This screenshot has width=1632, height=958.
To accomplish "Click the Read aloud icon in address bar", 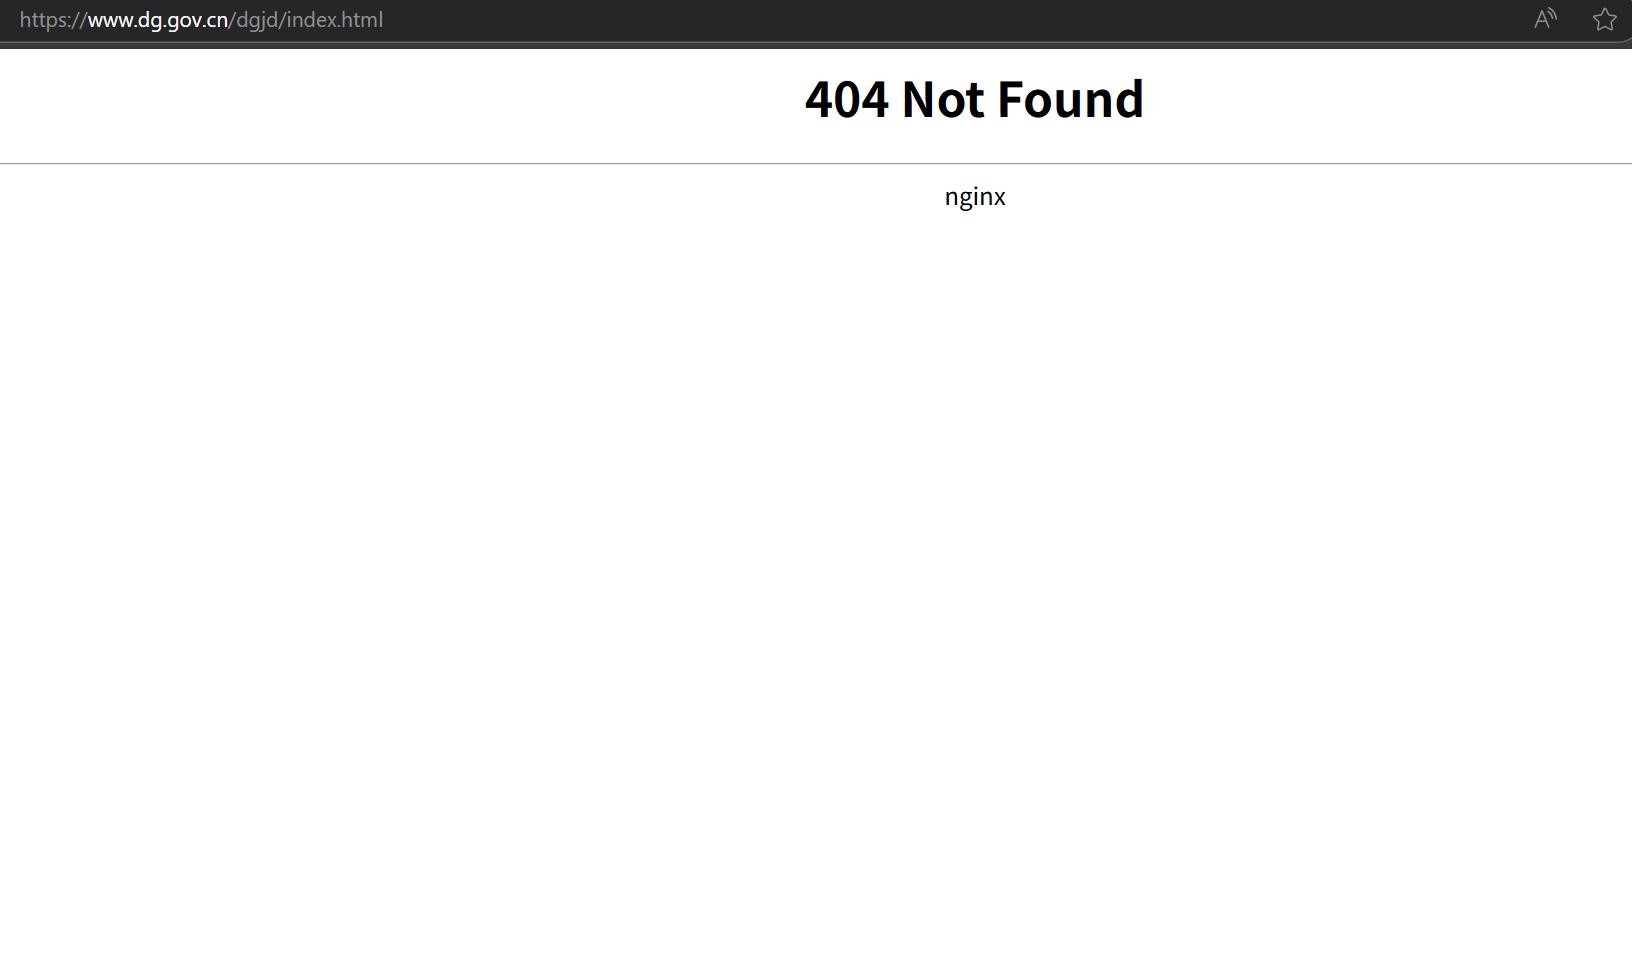I will (x=1545, y=19).
